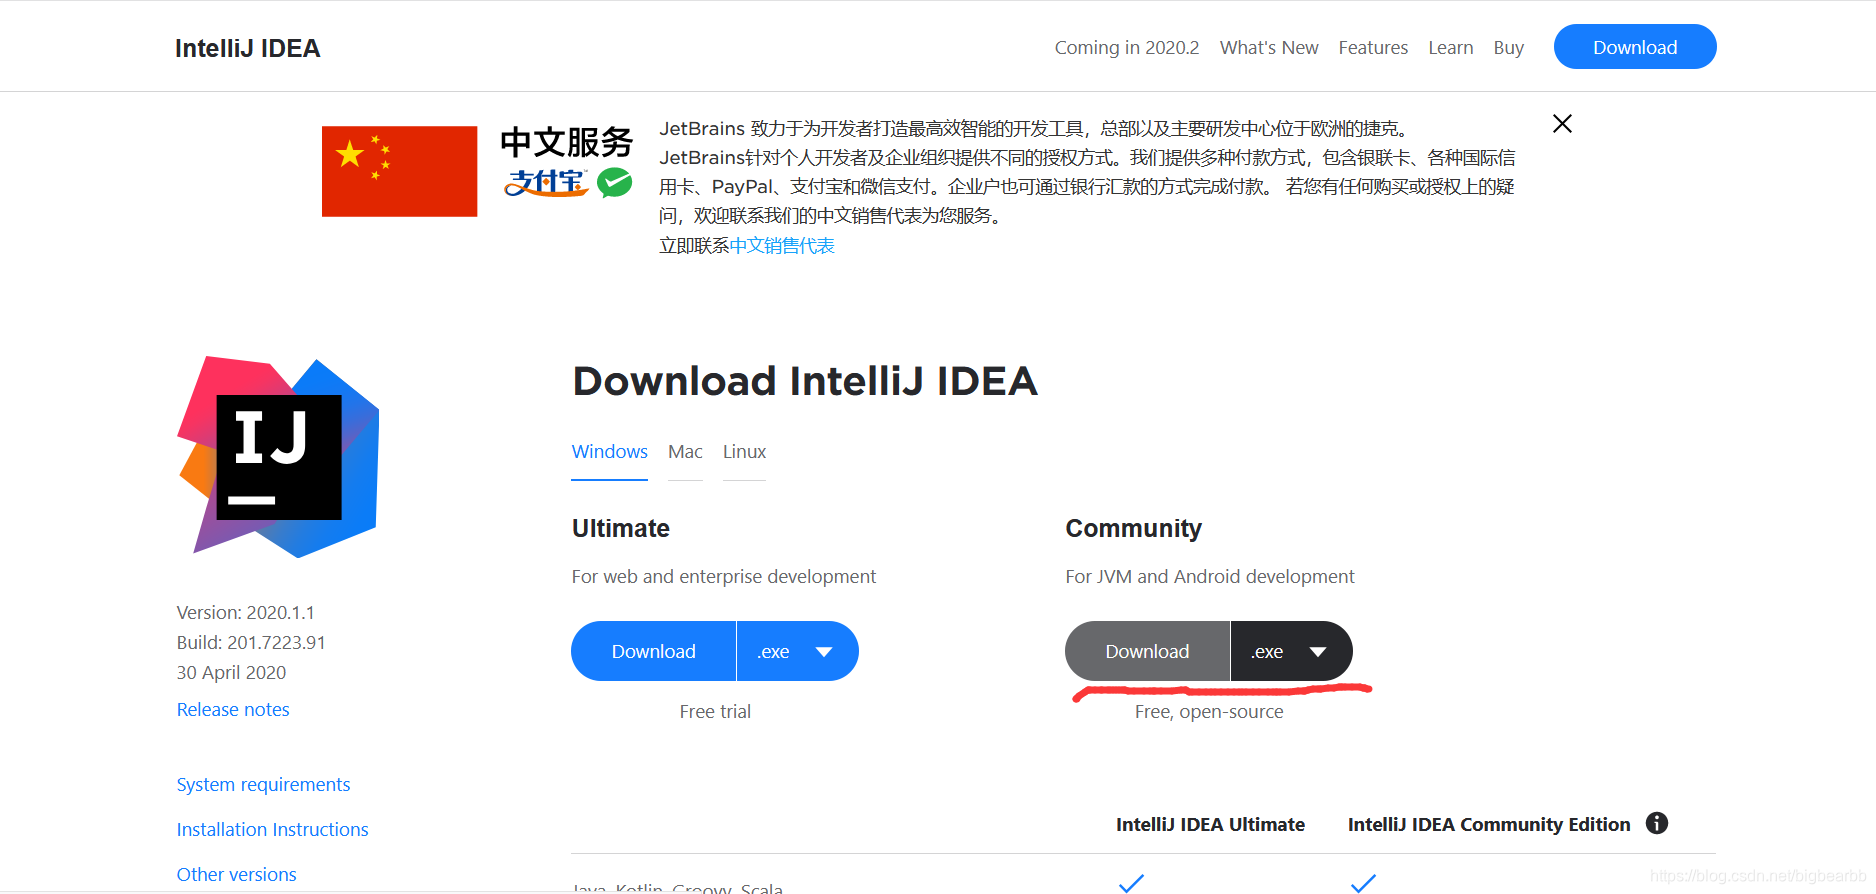Switch to the Windows tab
The height and width of the screenshot is (894, 1876).
[x=609, y=452]
